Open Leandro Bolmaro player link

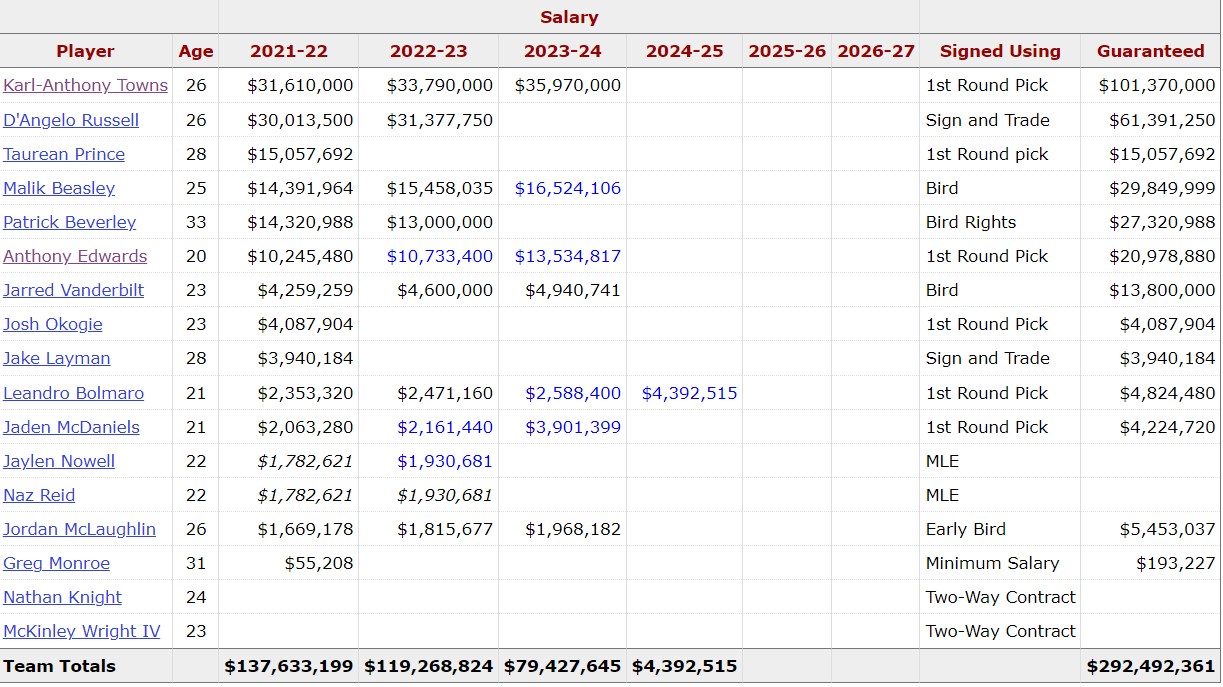click(73, 393)
